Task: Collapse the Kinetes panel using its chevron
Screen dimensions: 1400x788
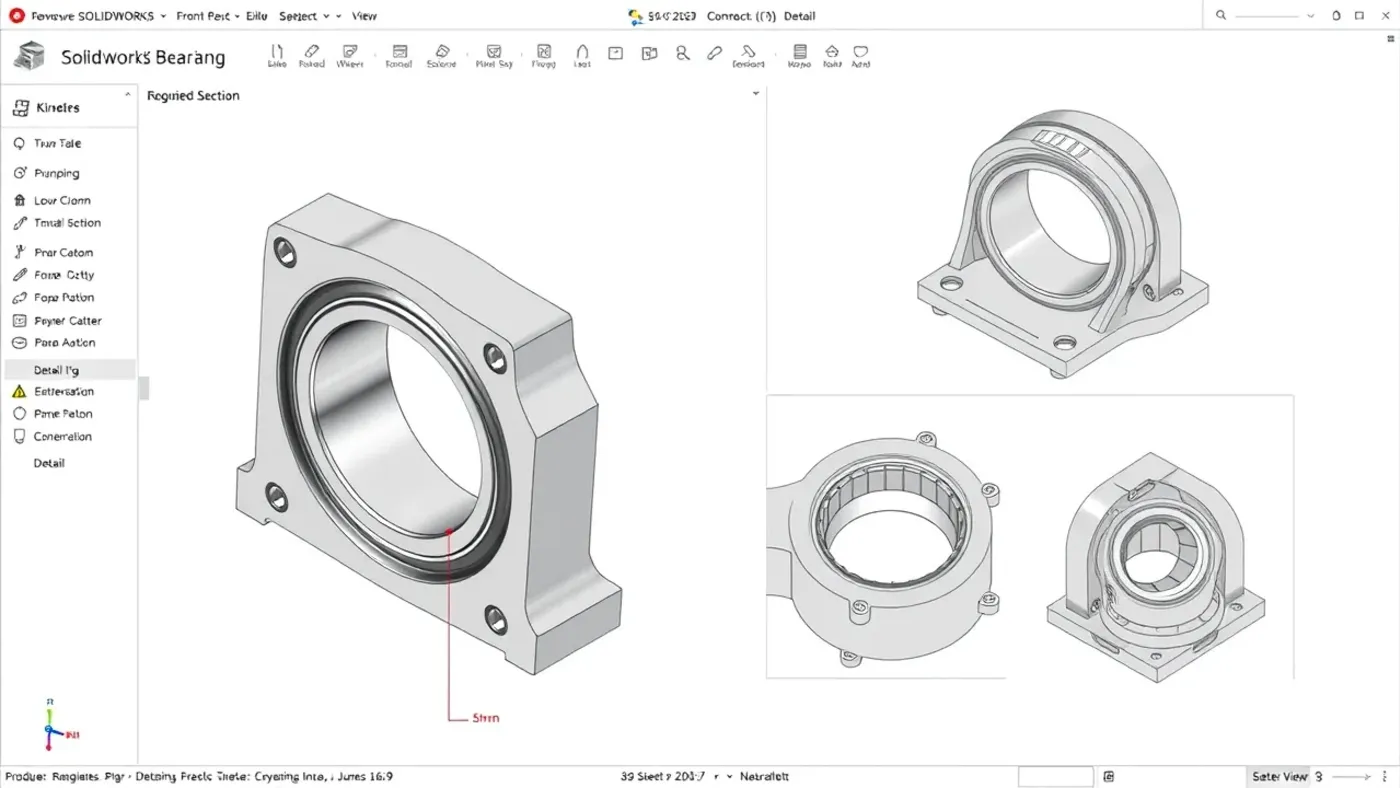Action: click(127, 95)
